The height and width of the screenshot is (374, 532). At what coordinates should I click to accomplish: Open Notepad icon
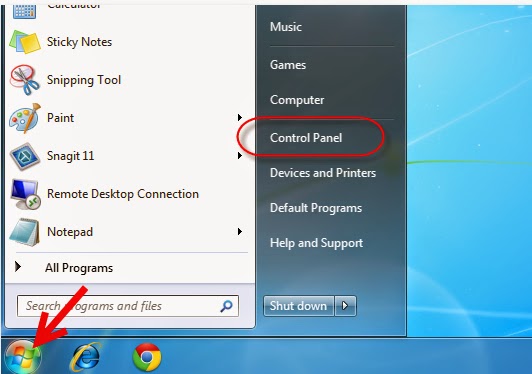tap(24, 232)
